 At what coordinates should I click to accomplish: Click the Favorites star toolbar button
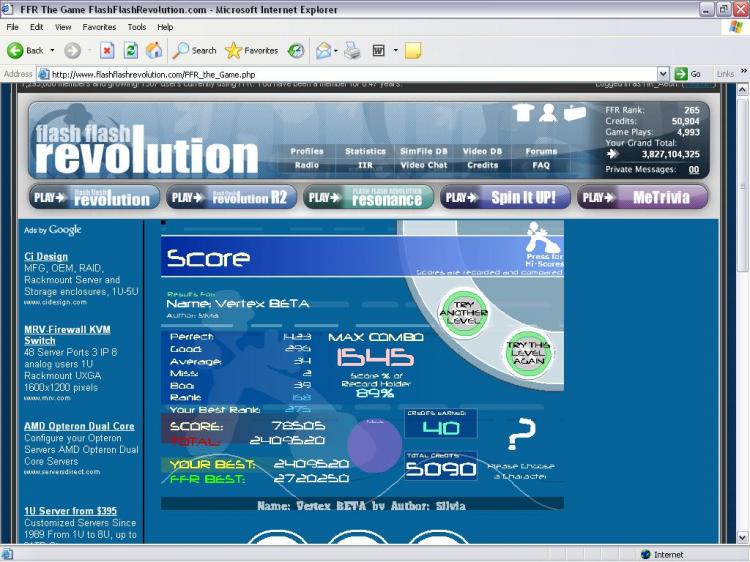(251, 50)
